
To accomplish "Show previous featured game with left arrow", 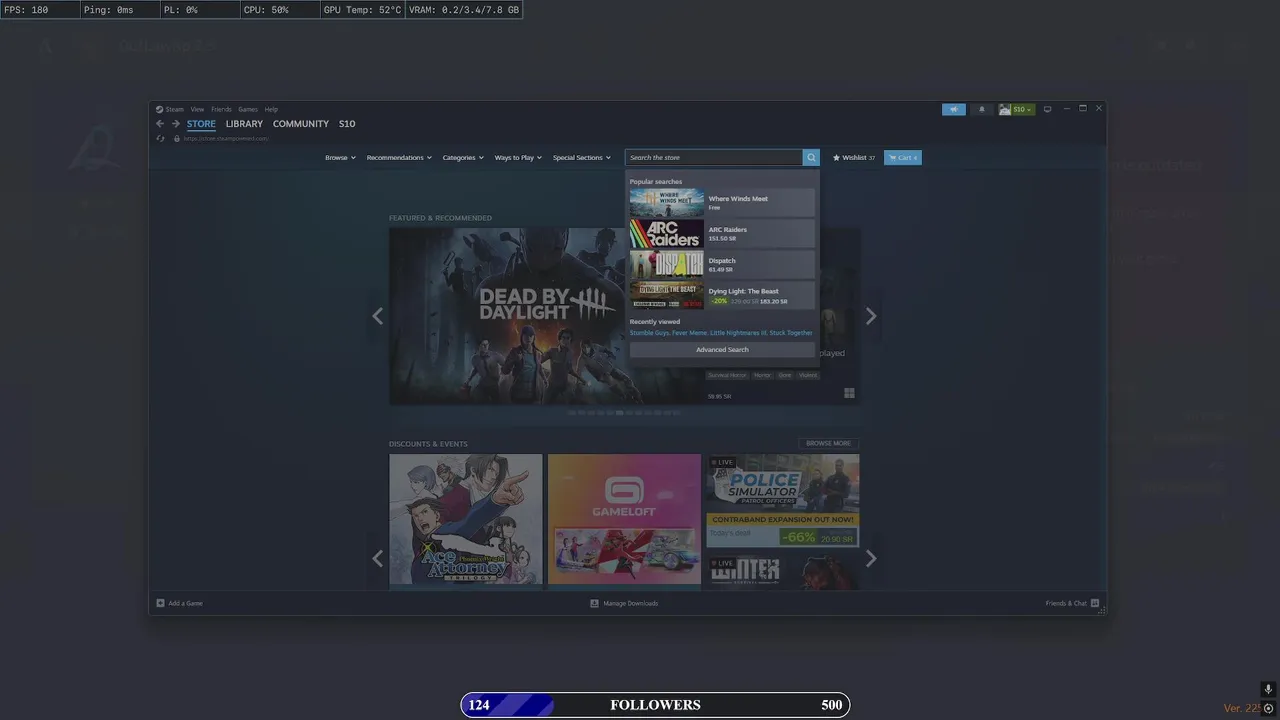I will (x=377, y=316).
